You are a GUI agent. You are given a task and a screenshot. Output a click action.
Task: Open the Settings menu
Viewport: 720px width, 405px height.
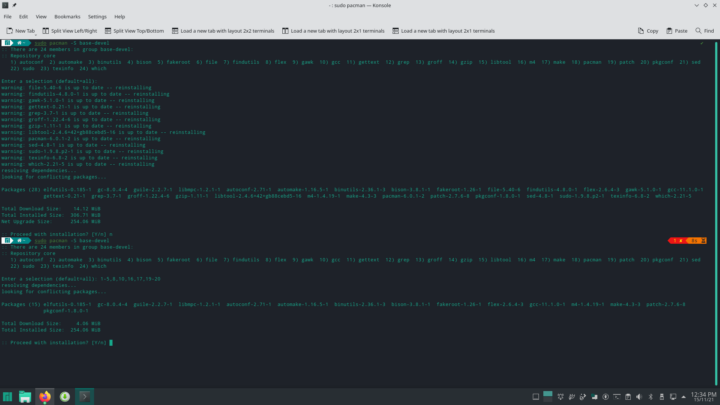point(97,17)
